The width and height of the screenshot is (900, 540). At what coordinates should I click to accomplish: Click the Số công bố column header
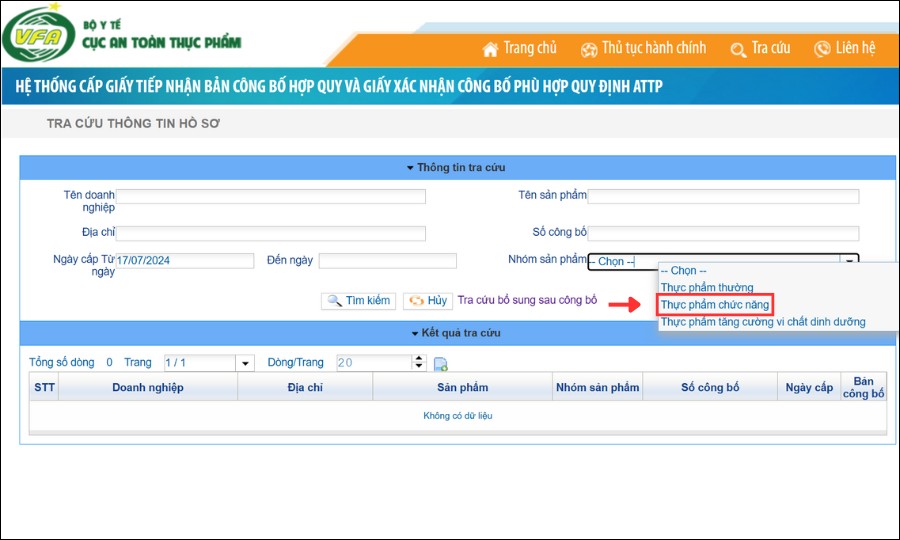[x=710, y=387]
